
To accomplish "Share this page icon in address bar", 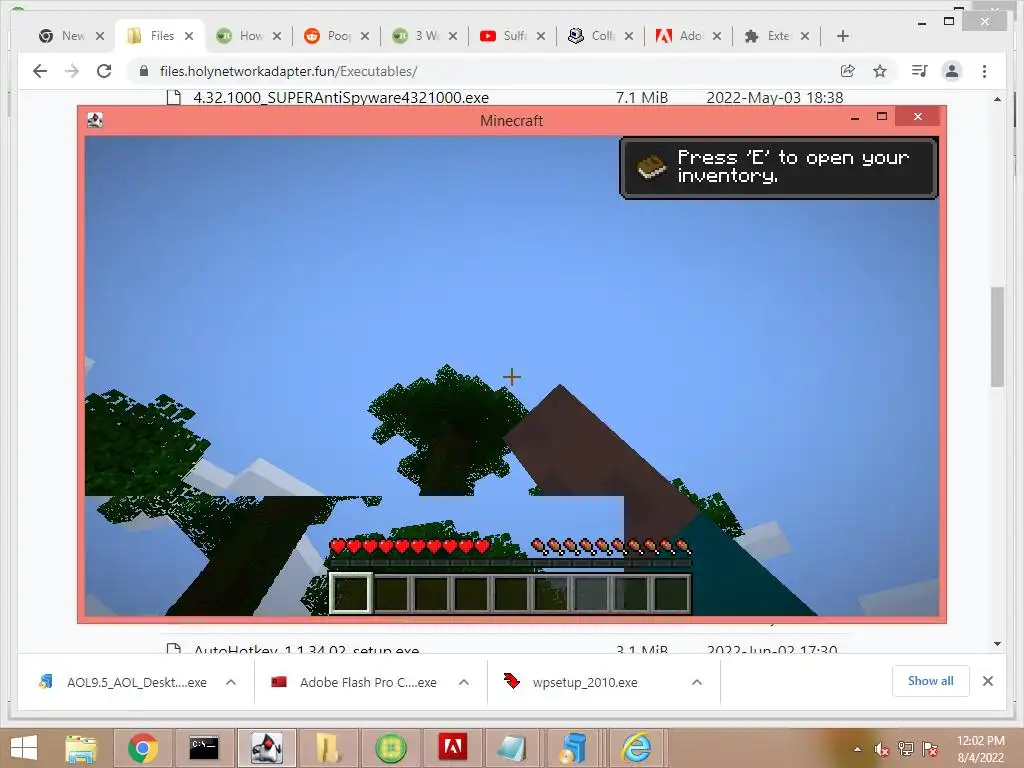I will tap(848, 71).
